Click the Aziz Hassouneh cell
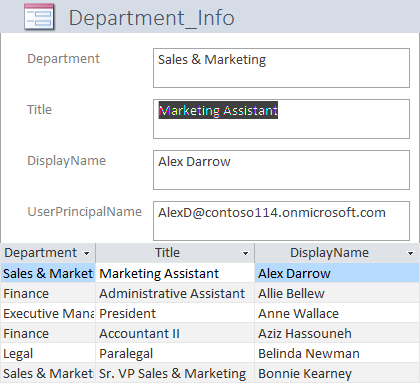This screenshot has width=420, height=384. pyautogui.click(x=337, y=333)
